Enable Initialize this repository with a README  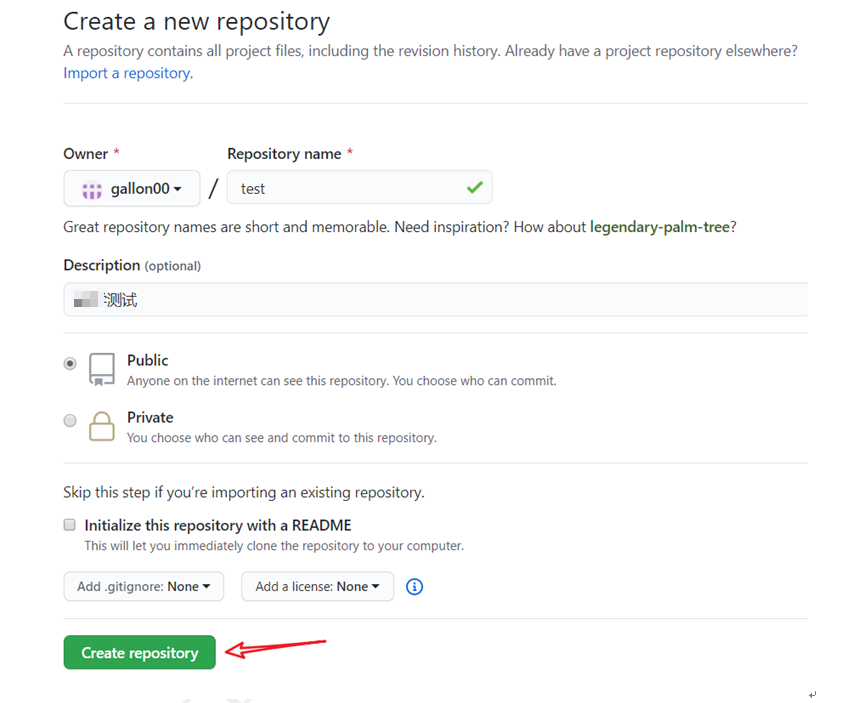(x=70, y=525)
